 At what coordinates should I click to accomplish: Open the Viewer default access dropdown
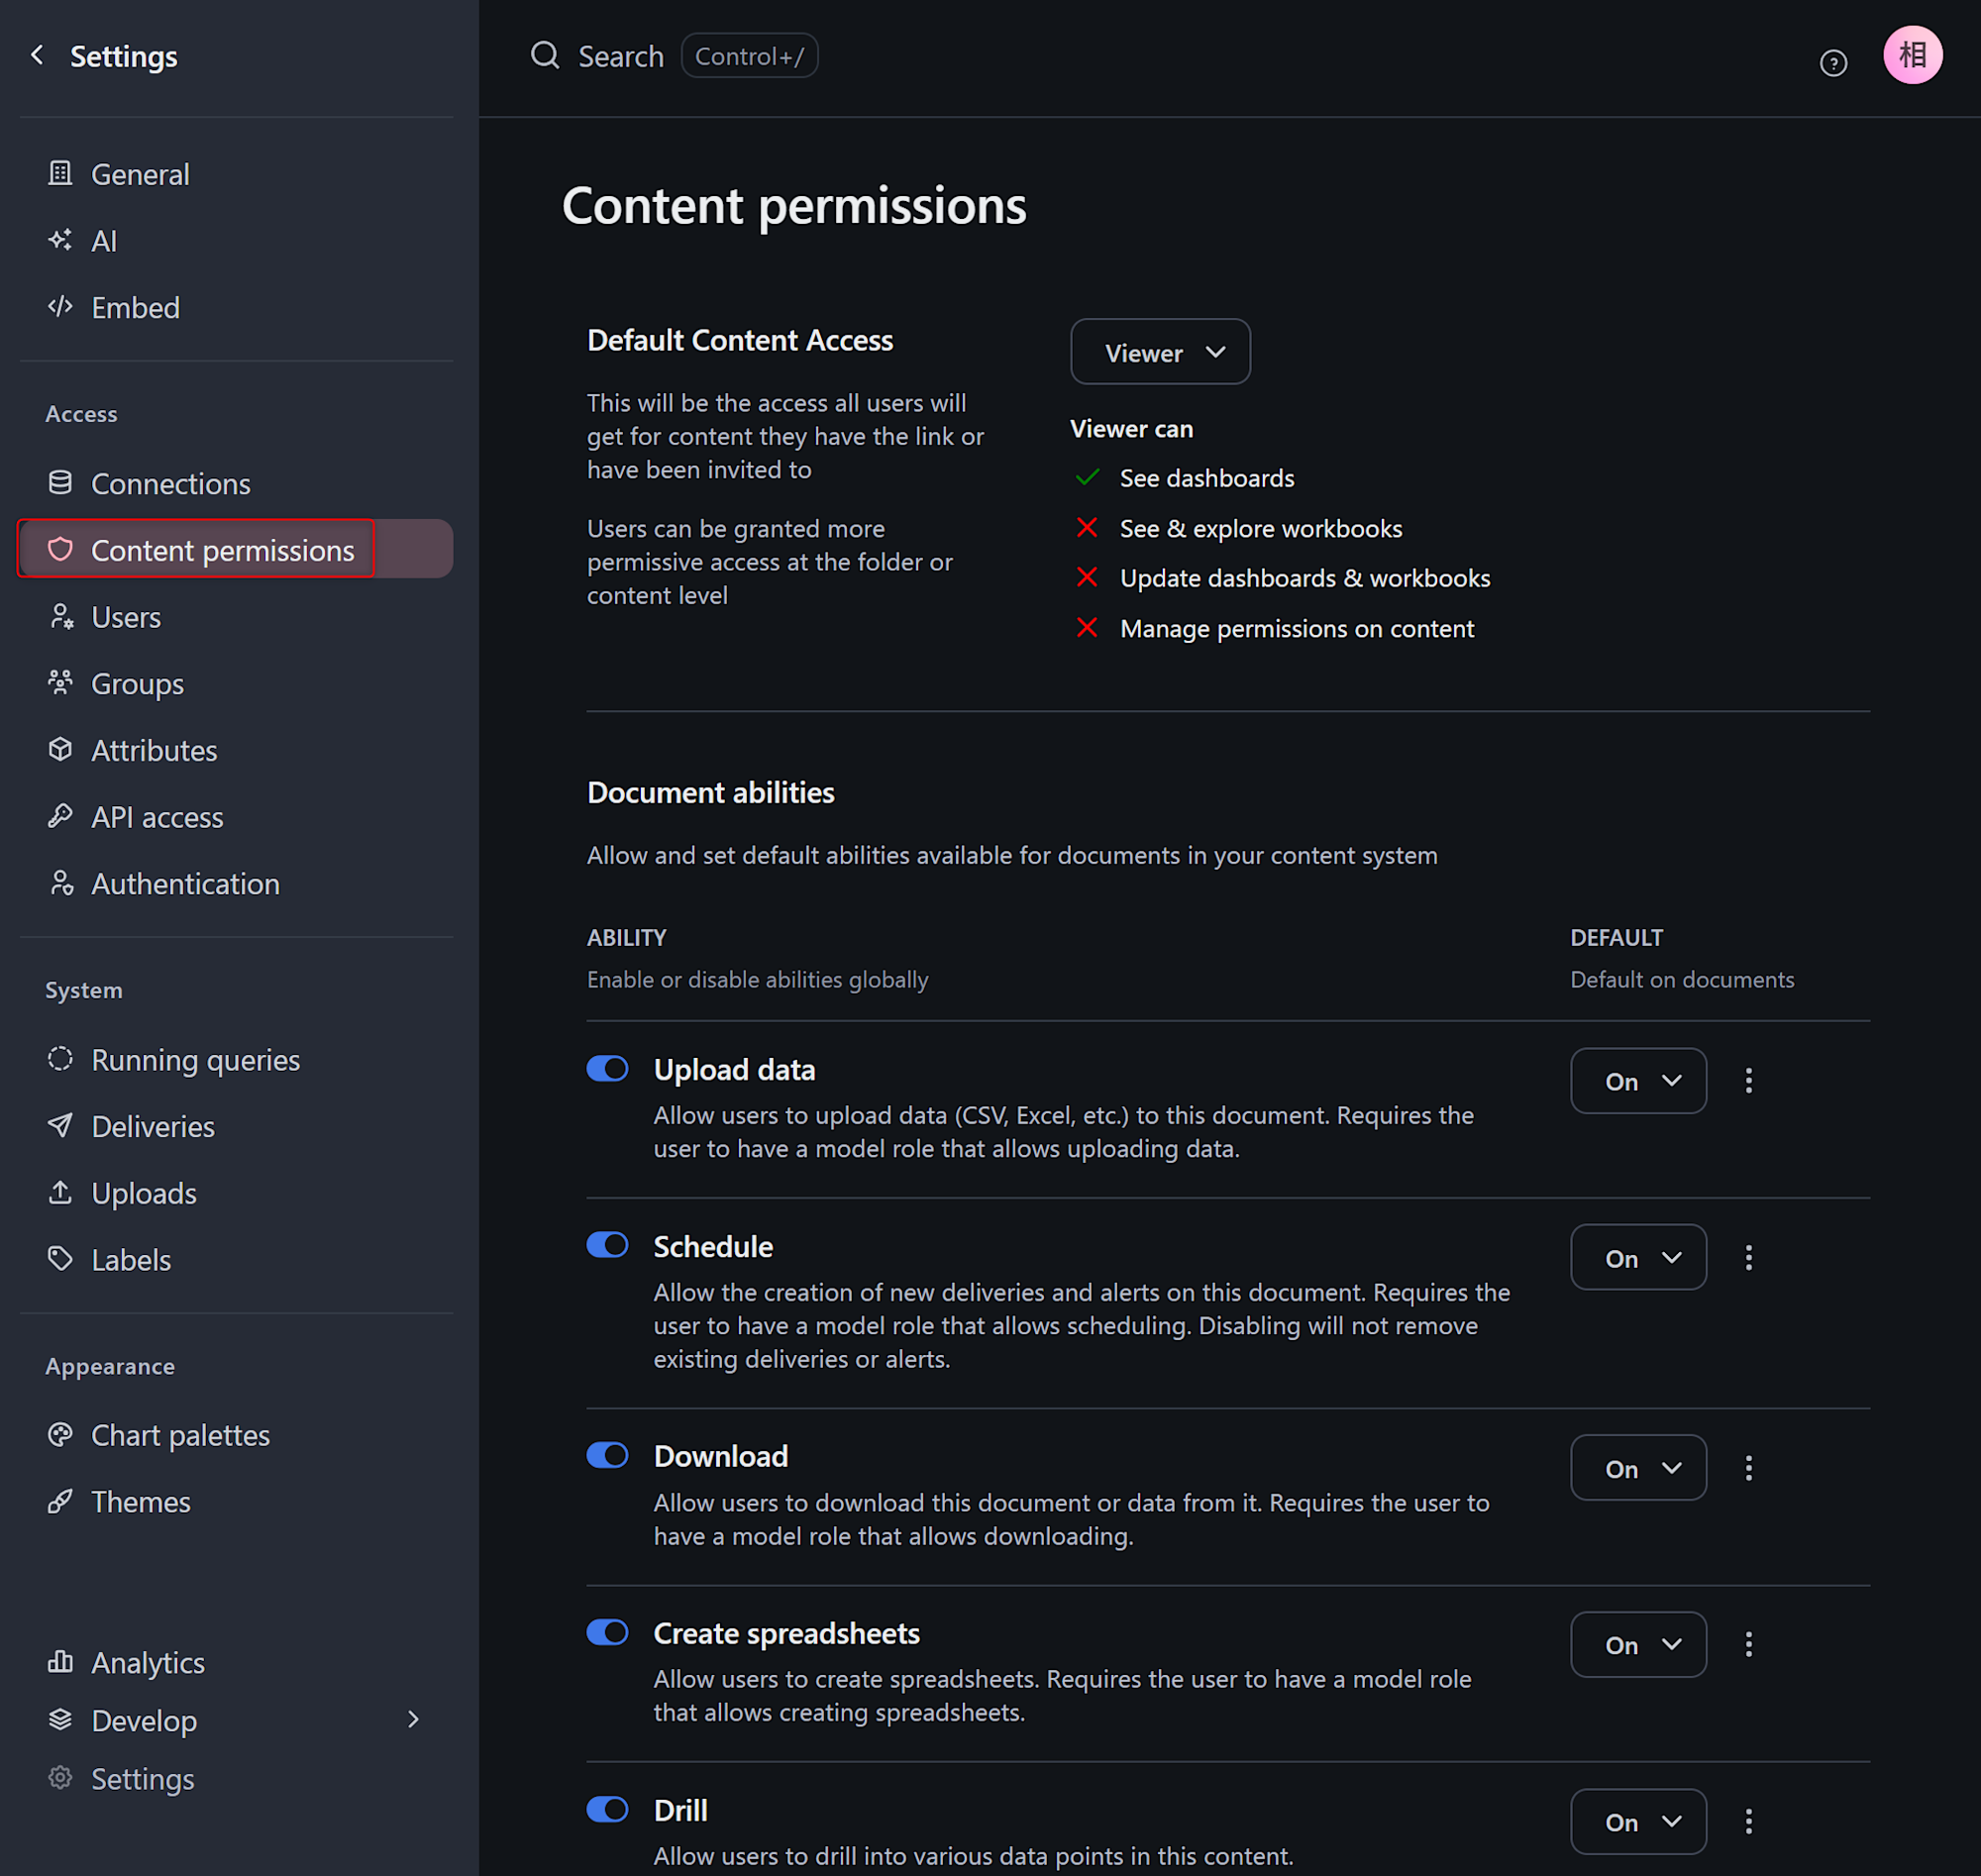[x=1160, y=352]
